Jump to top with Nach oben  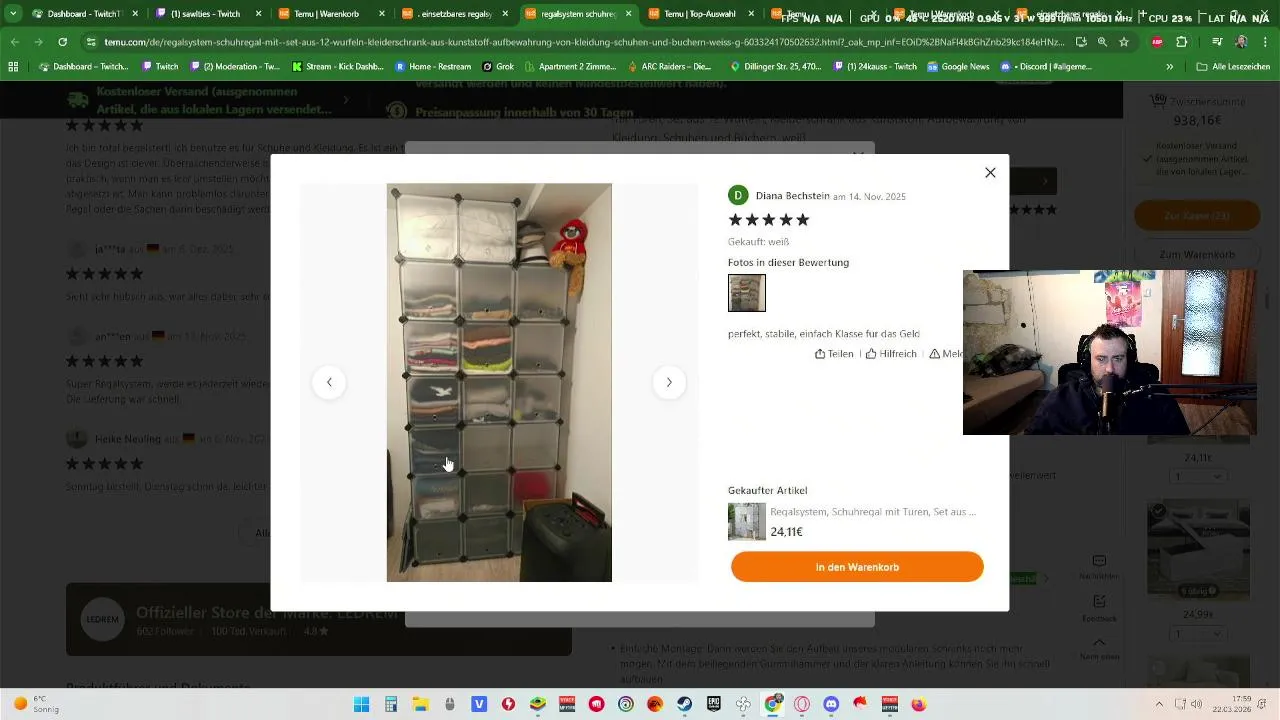click(x=1099, y=647)
